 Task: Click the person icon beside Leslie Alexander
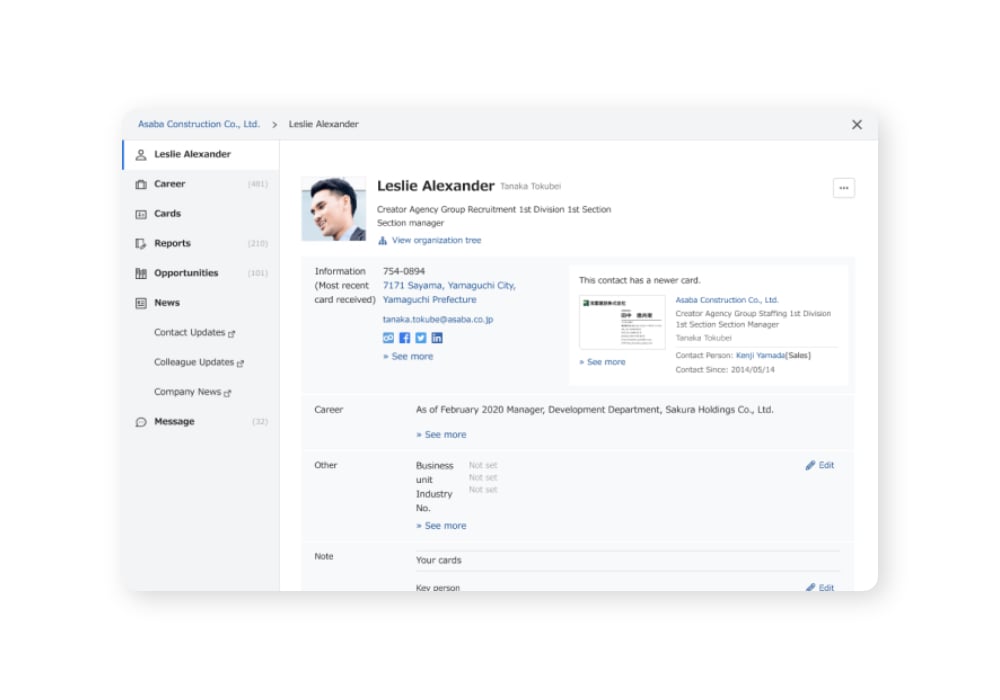click(141, 155)
